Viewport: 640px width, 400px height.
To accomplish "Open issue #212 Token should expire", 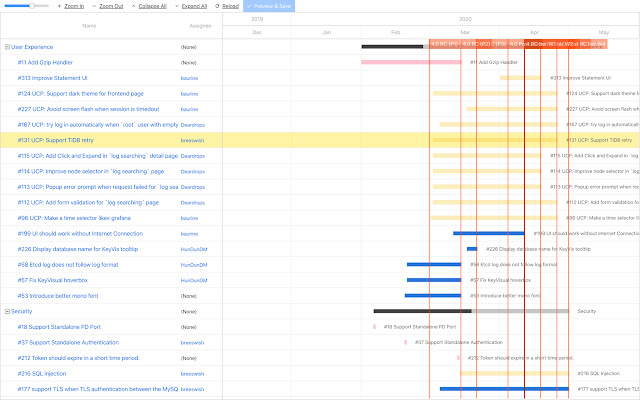I will [78, 358].
